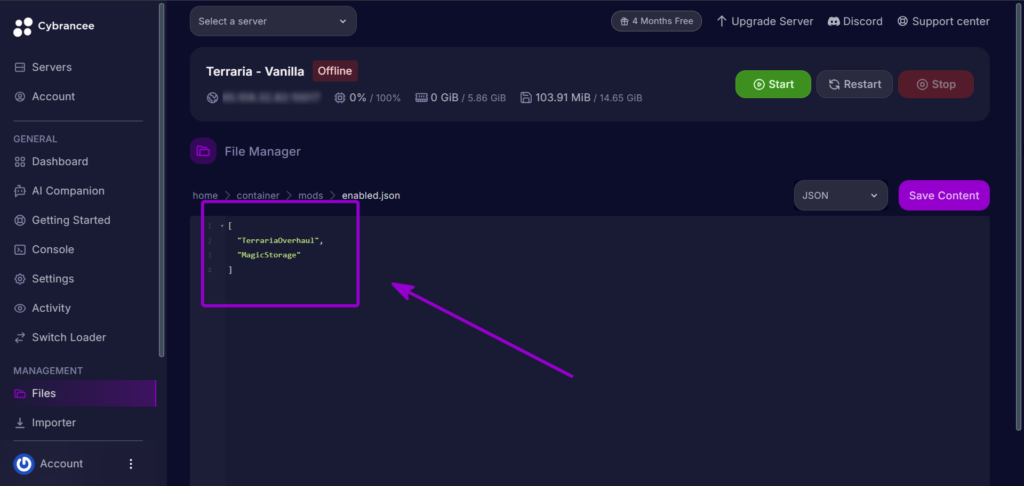Click the sidebar vertical scrollbar
This screenshot has width=1024, height=486.
161,180
